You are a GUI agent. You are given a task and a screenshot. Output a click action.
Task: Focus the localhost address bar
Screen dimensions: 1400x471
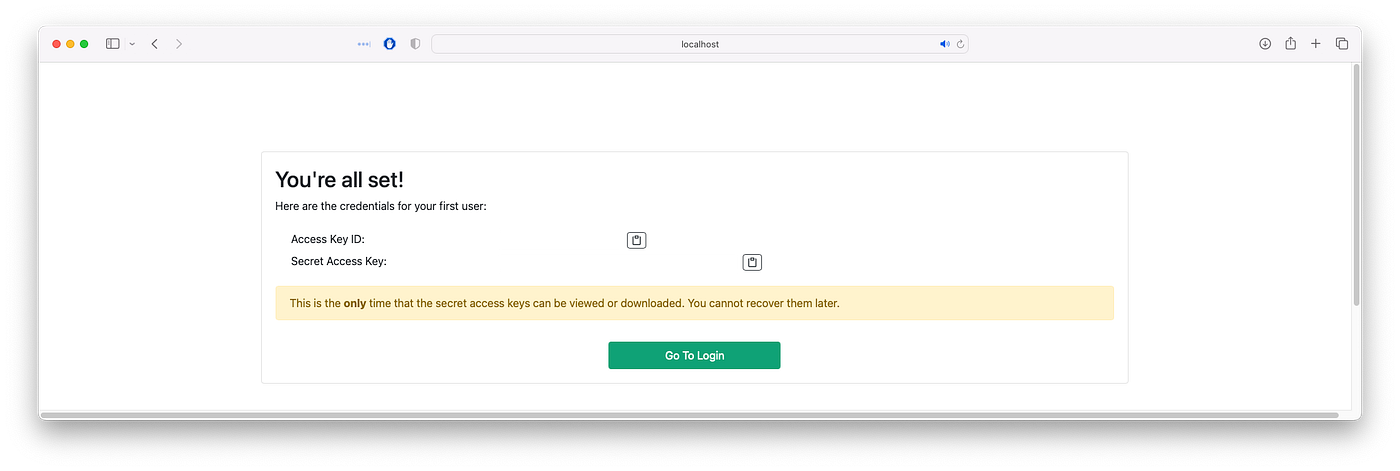(x=700, y=44)
